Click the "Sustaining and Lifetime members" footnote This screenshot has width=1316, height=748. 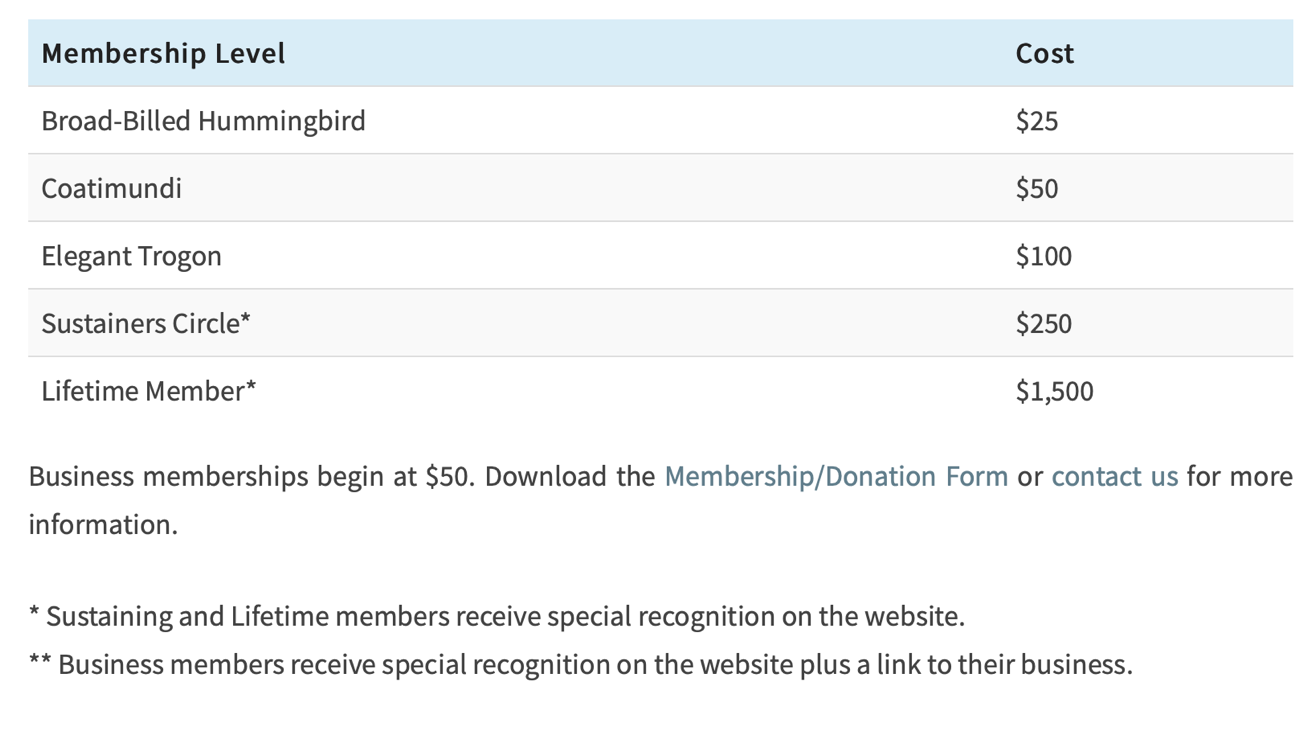pyautogui.click(x=495, y=616)
